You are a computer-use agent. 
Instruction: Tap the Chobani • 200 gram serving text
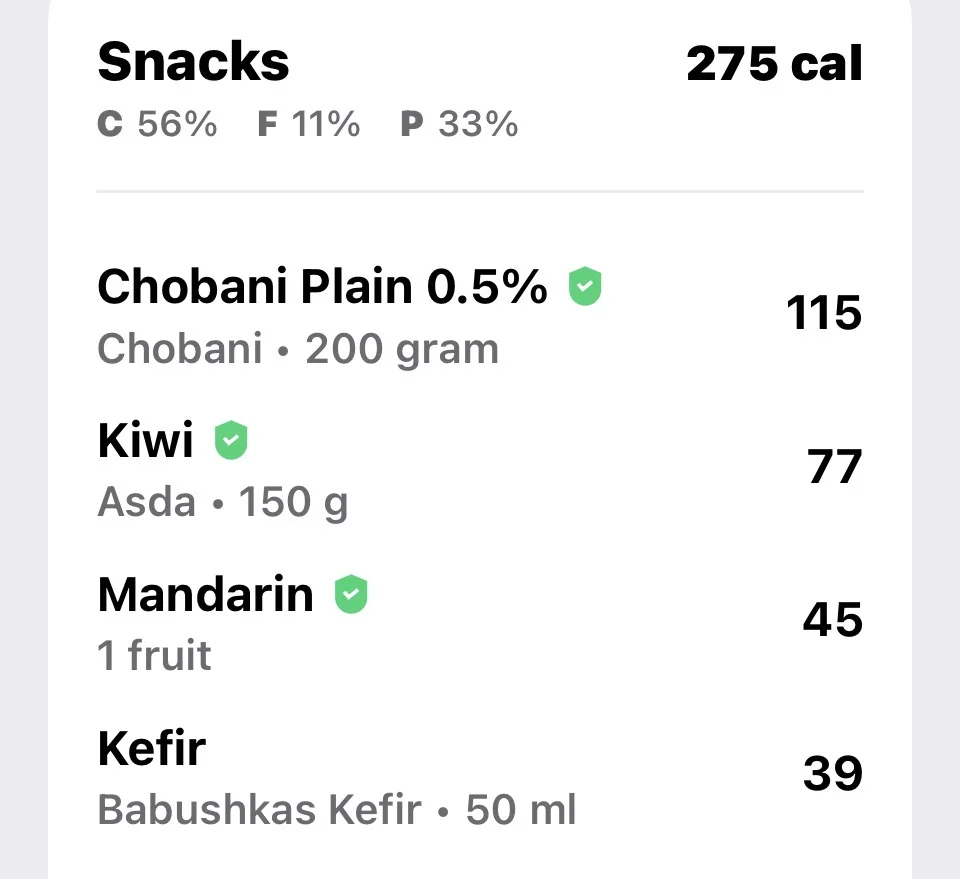coord(298,350)
